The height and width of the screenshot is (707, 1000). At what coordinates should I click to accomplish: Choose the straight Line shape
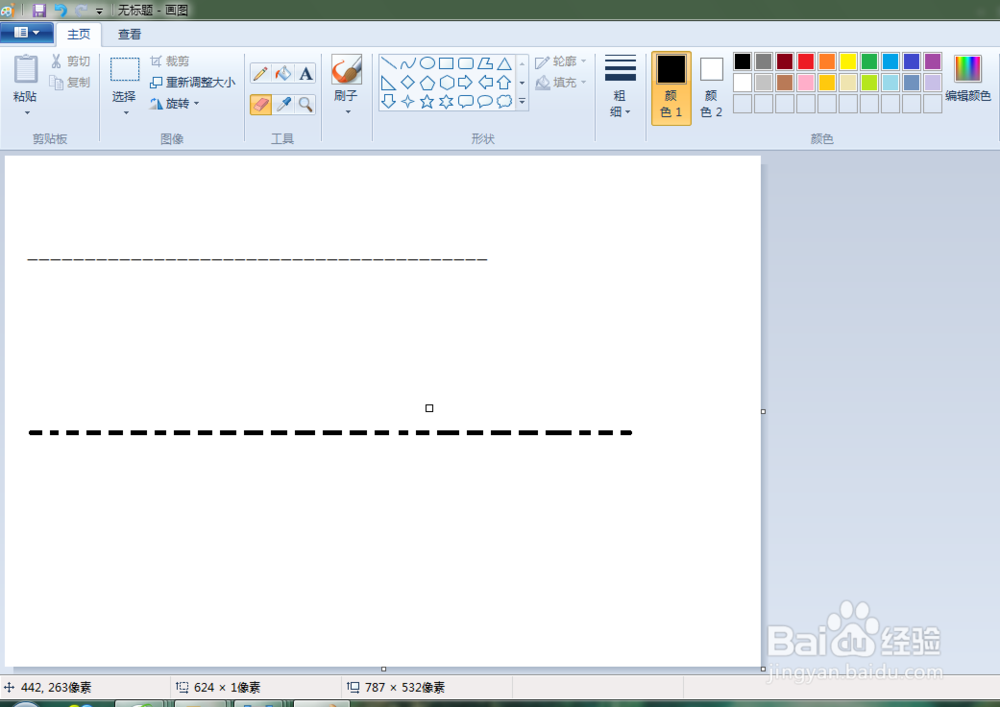(388, 63)
